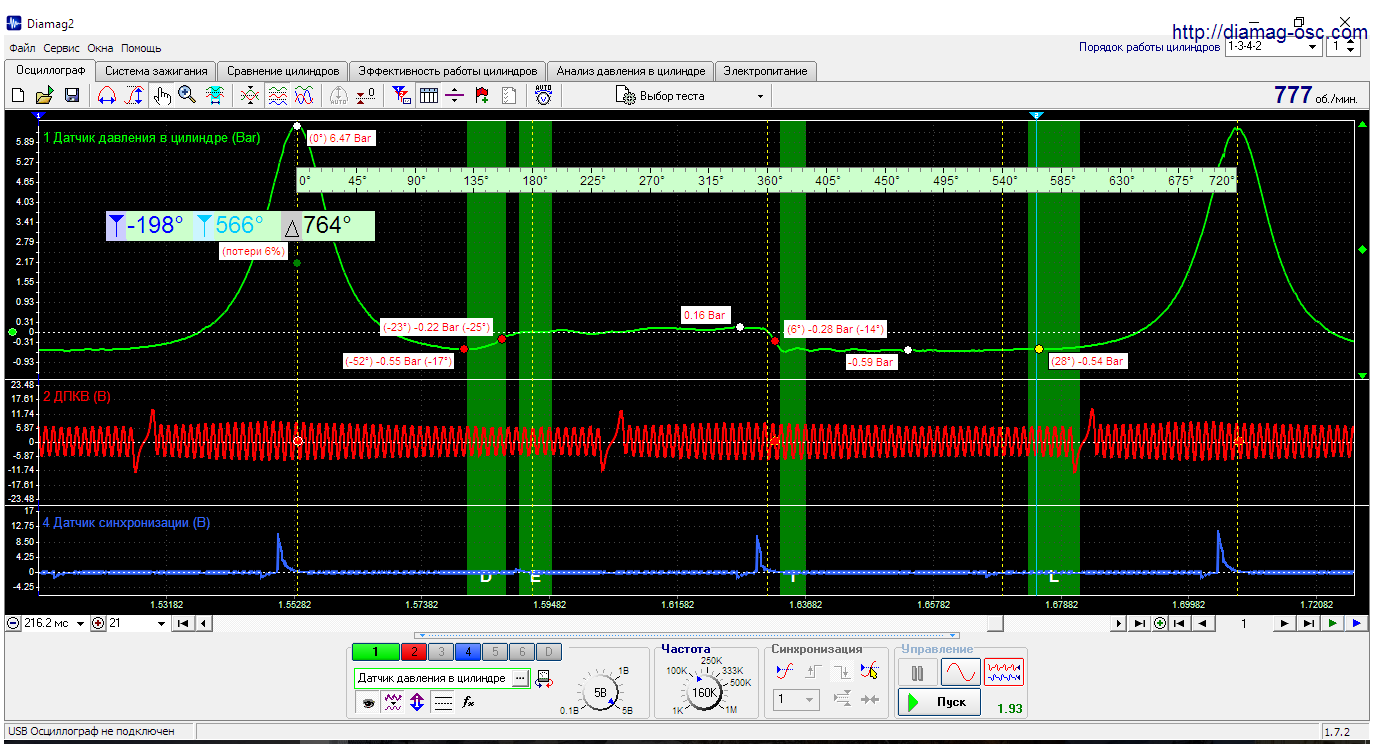Click the filter funnel toolbar icon

(x=401, y=96)
